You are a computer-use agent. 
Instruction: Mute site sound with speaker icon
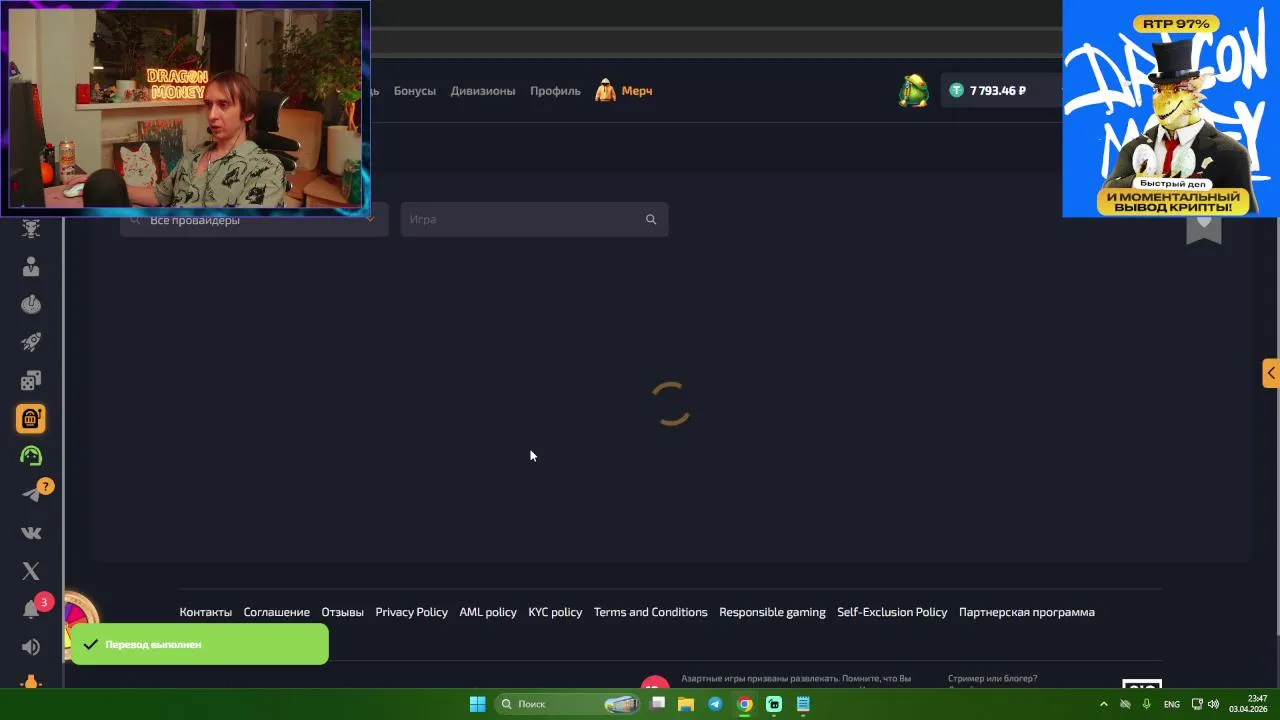[x=31, y=647]
